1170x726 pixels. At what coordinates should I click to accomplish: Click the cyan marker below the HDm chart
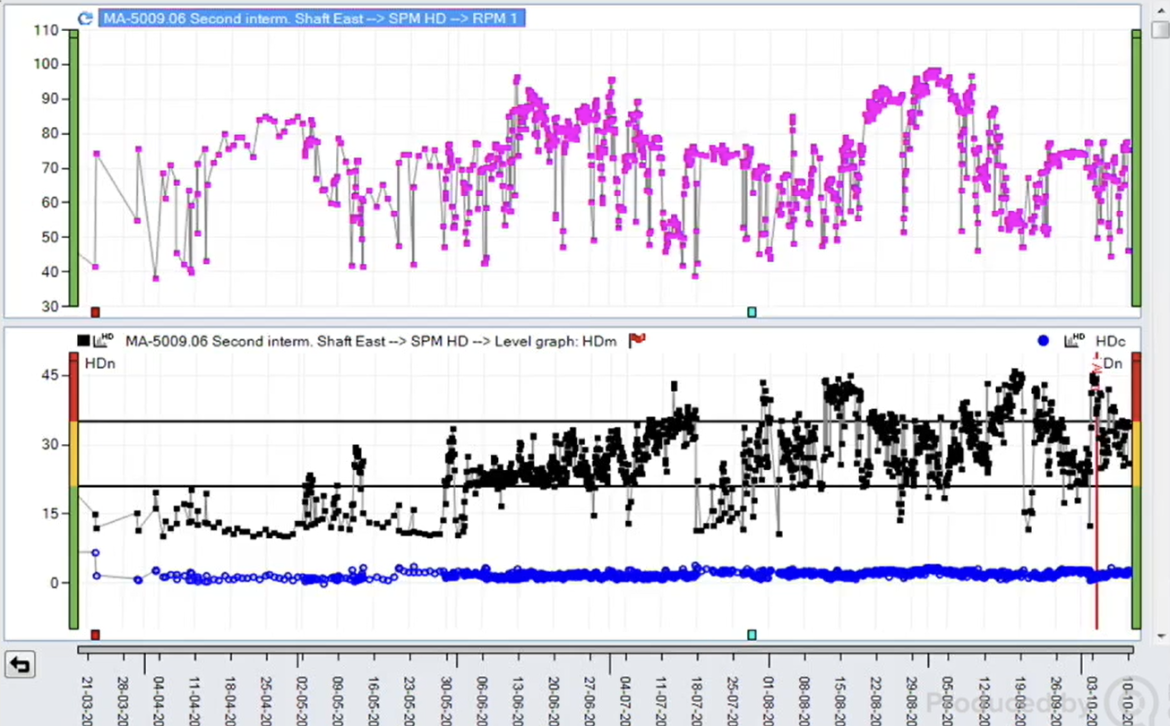[752, 634]
